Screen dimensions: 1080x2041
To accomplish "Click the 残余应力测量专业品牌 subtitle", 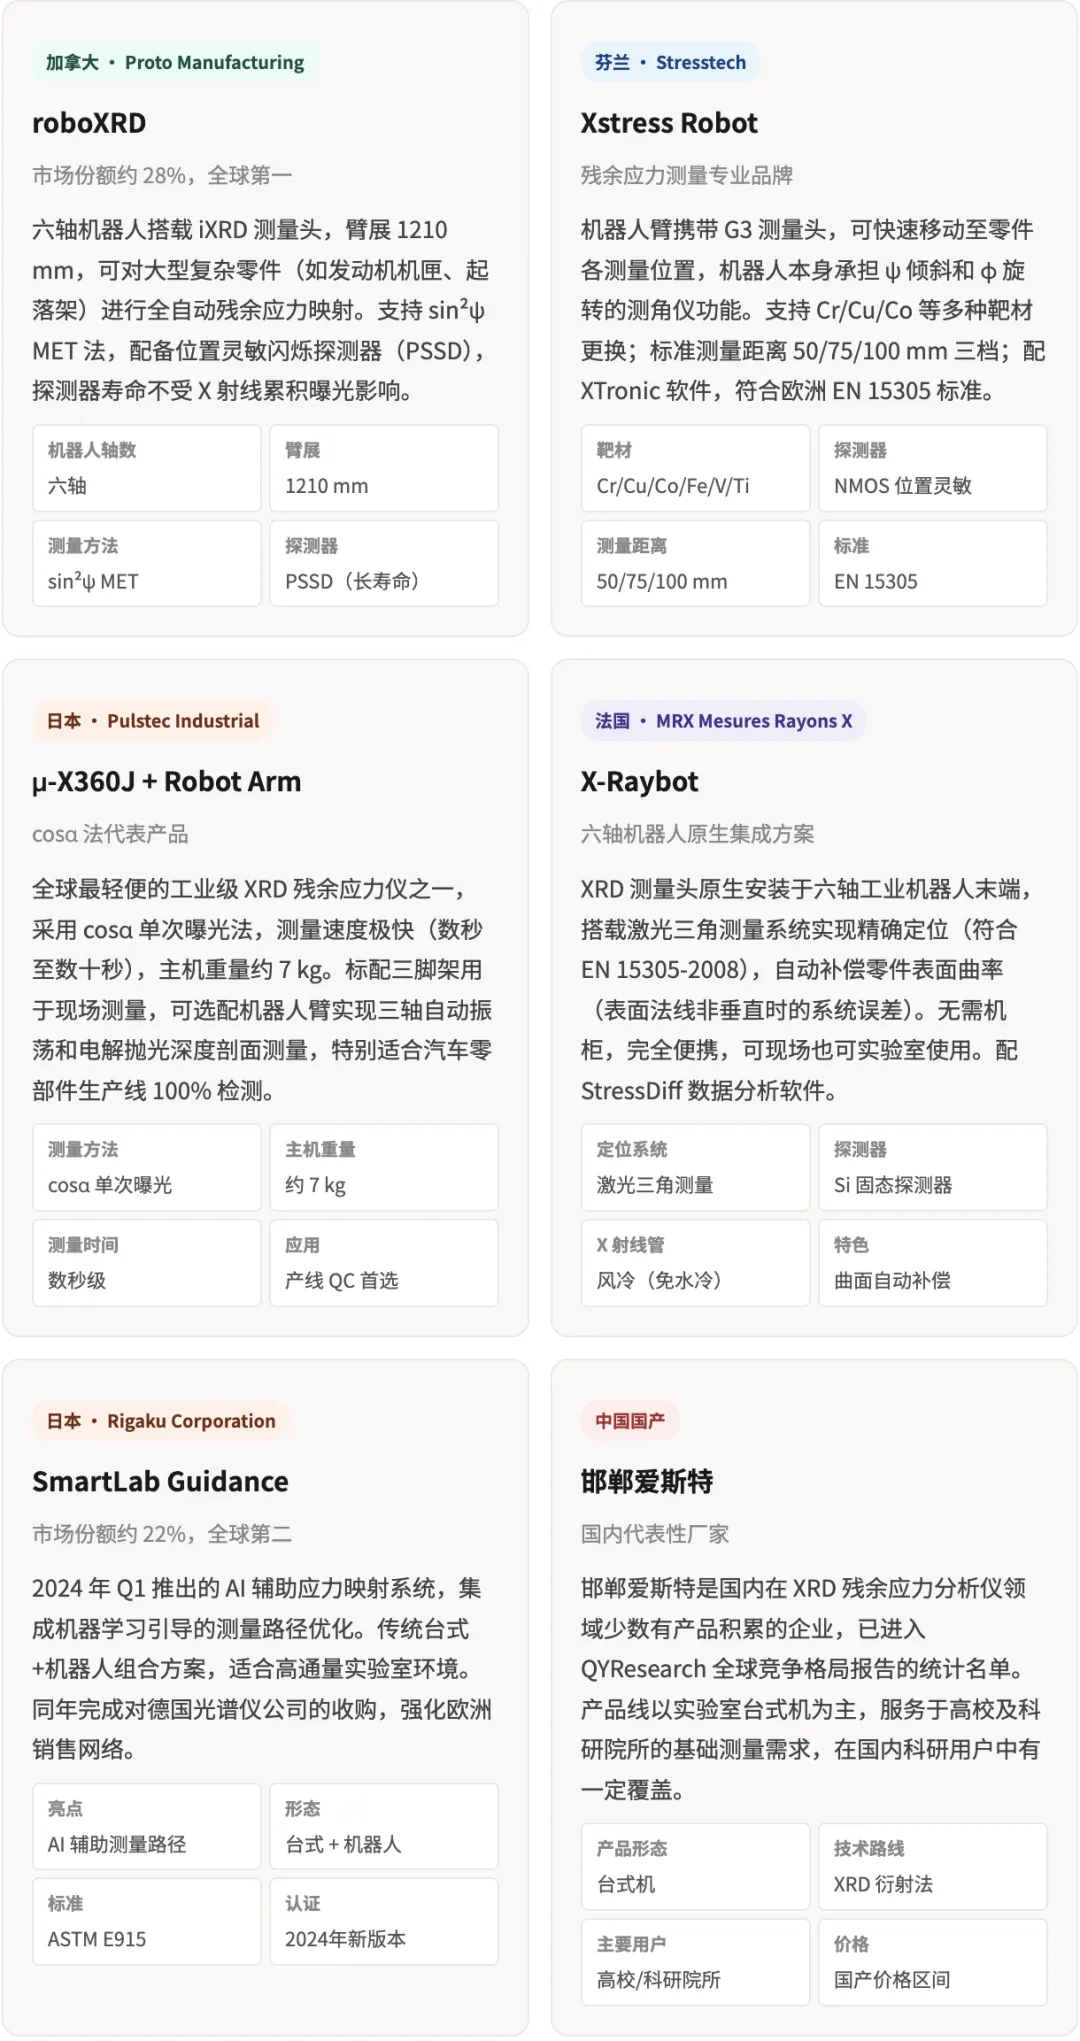I will click(x=687, y=176).
